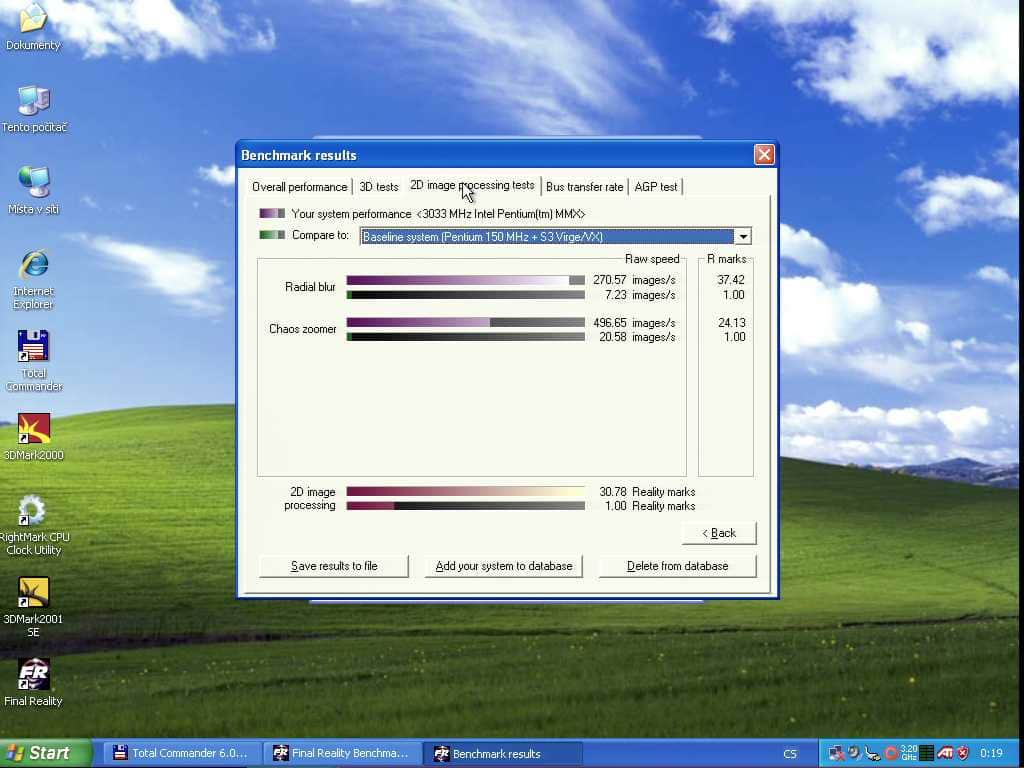Open the Start menu
This screenshot has height=768, width=1024.
click(44, 753)
